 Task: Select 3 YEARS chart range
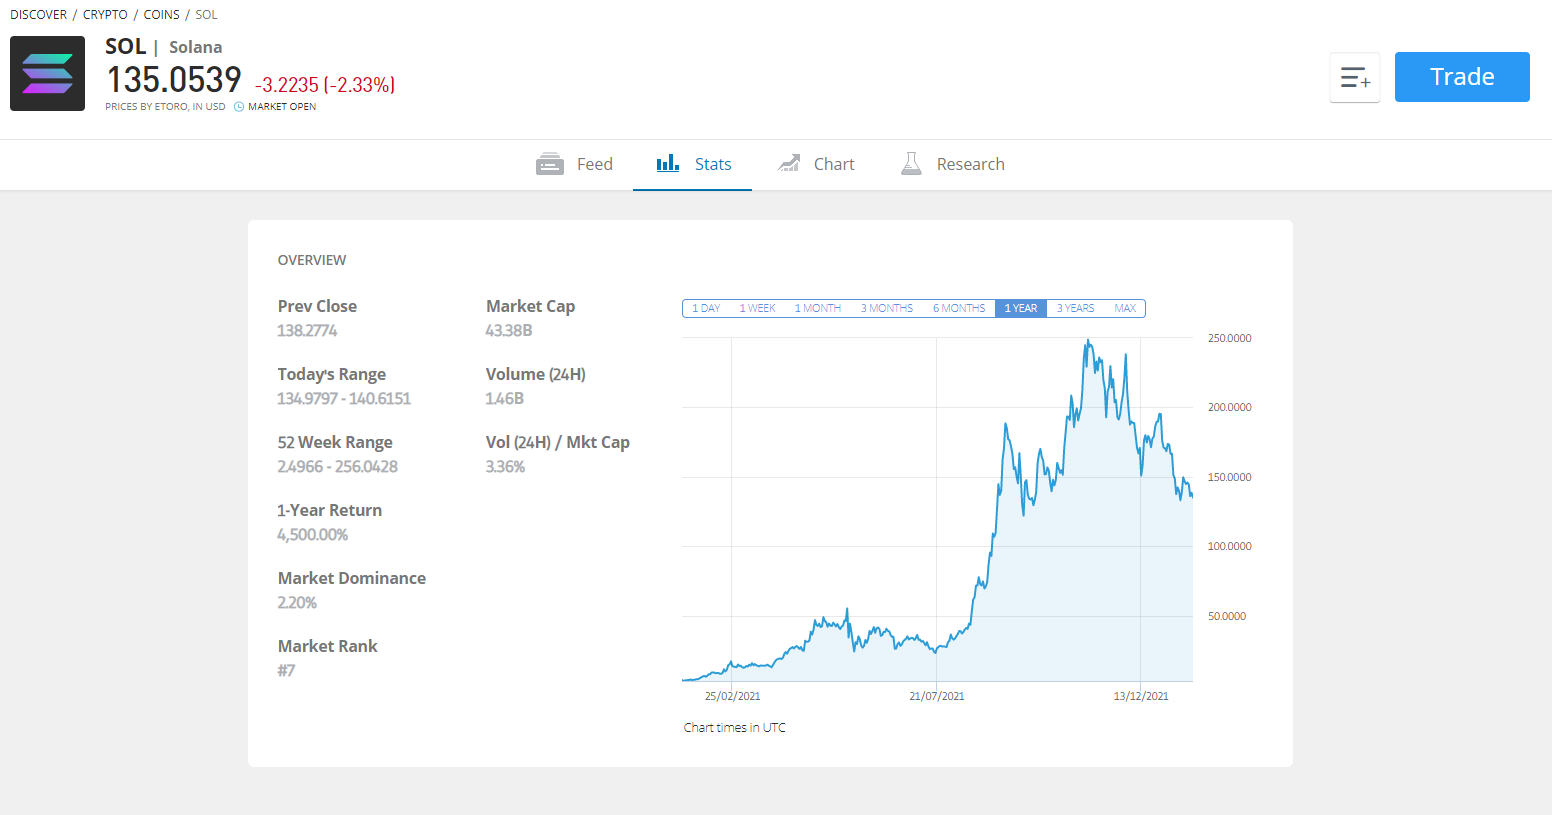(x=1075, y=308)
